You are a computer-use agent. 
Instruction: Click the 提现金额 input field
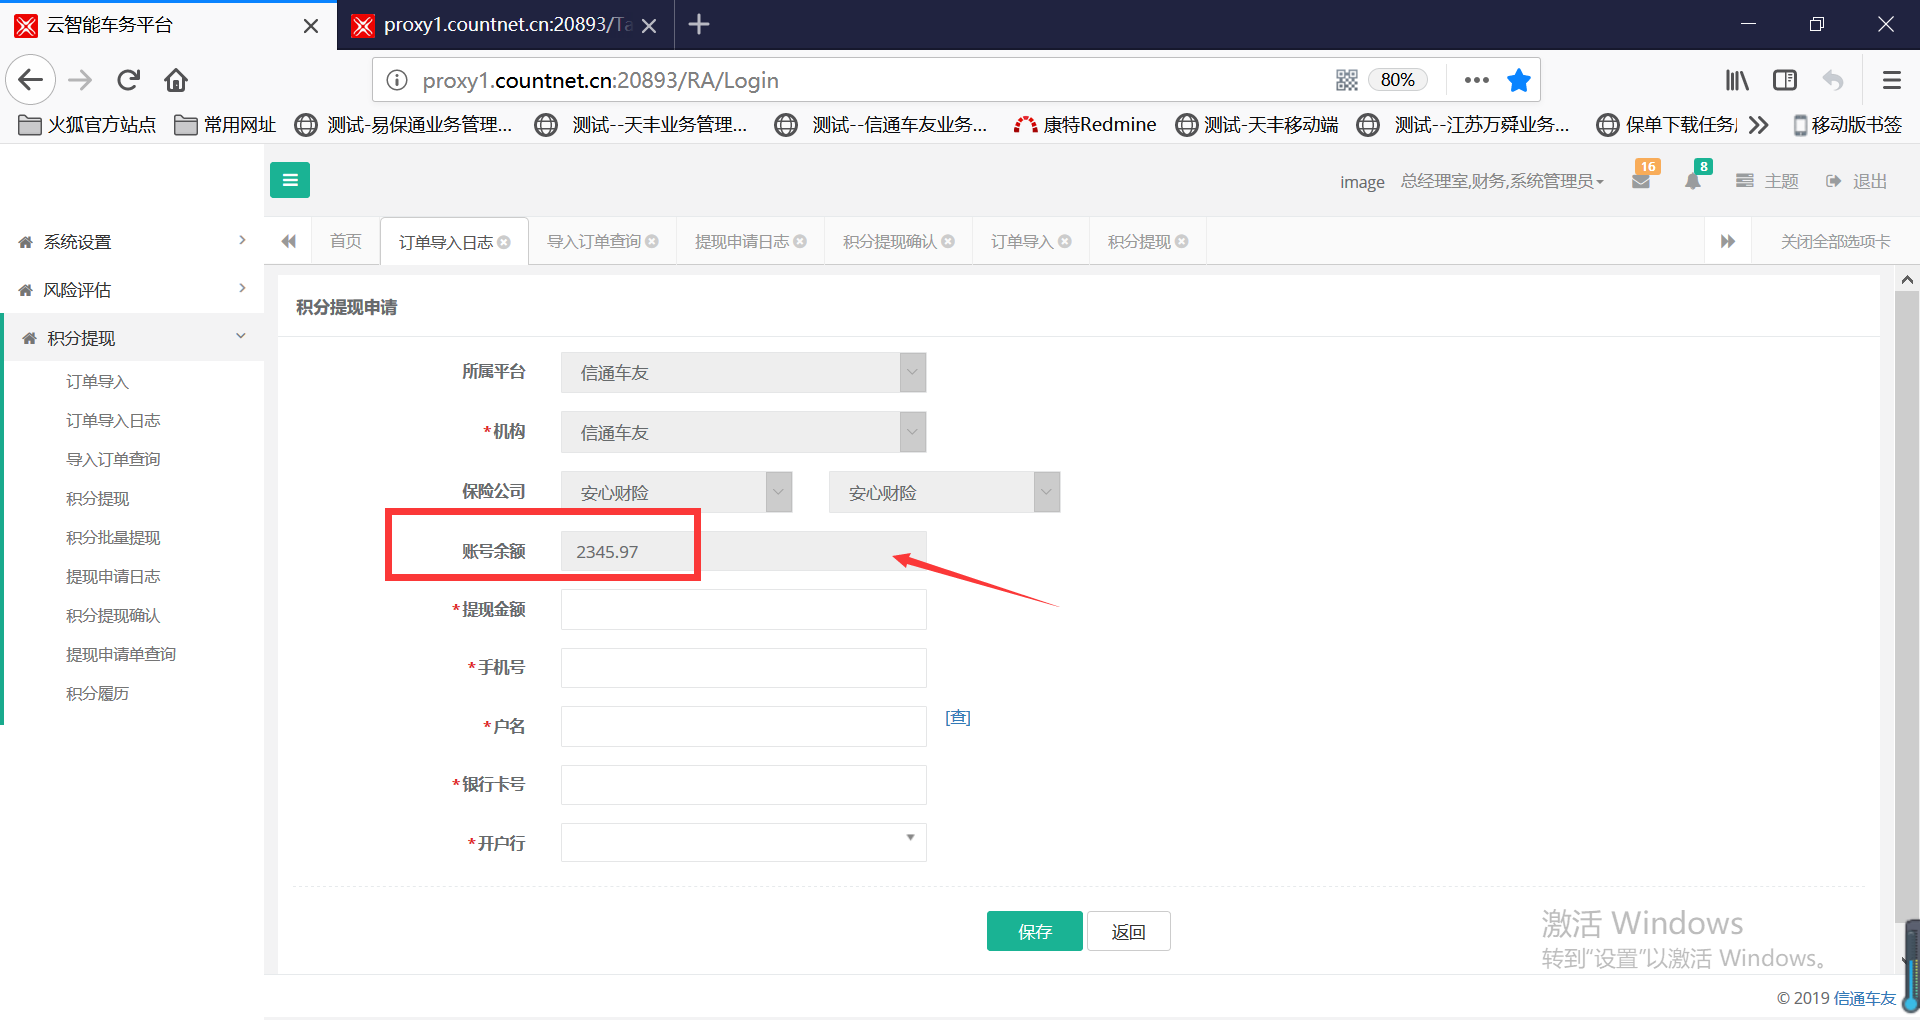coord(743,609)
